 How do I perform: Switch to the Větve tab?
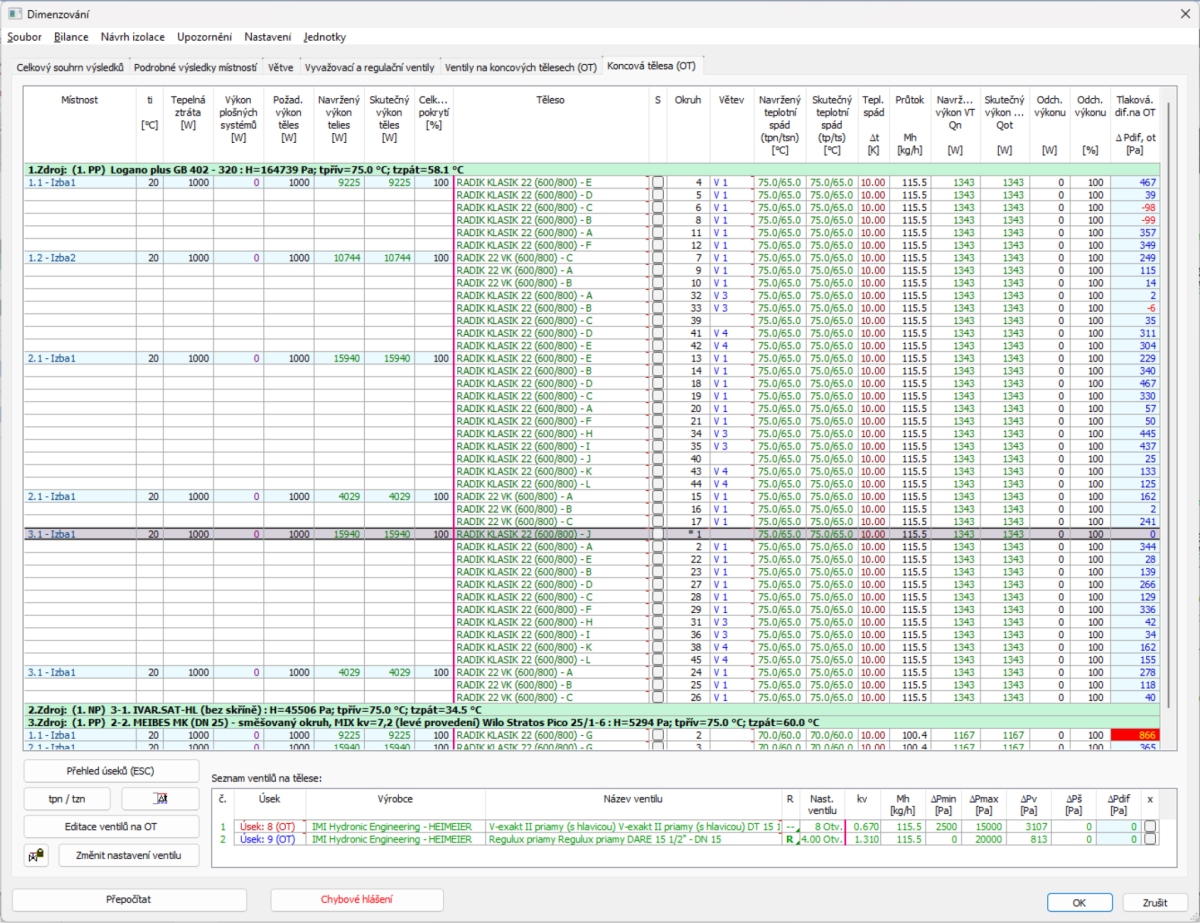pos(279,68)
